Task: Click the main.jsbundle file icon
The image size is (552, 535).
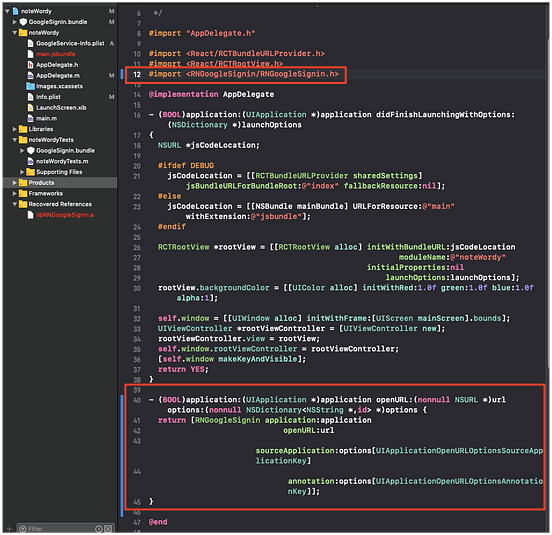Action: tap(31, 54)
